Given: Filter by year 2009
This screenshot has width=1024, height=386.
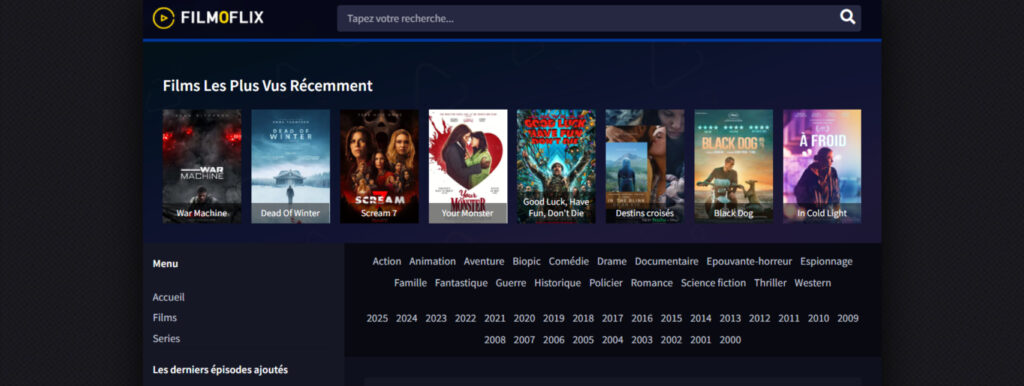Looking at the screenshot, I should [848, 319].
